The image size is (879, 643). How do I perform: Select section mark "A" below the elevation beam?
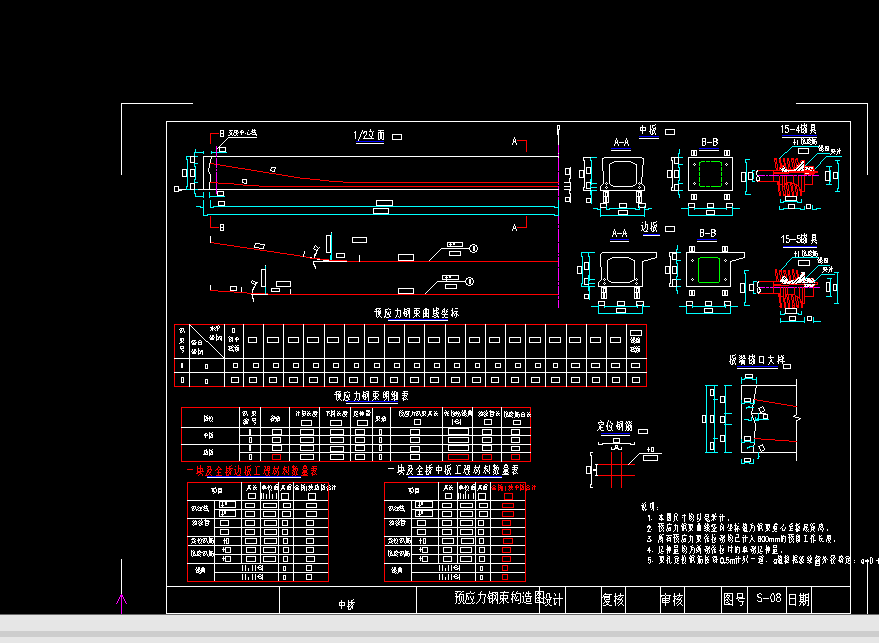[x=514, y=228]
